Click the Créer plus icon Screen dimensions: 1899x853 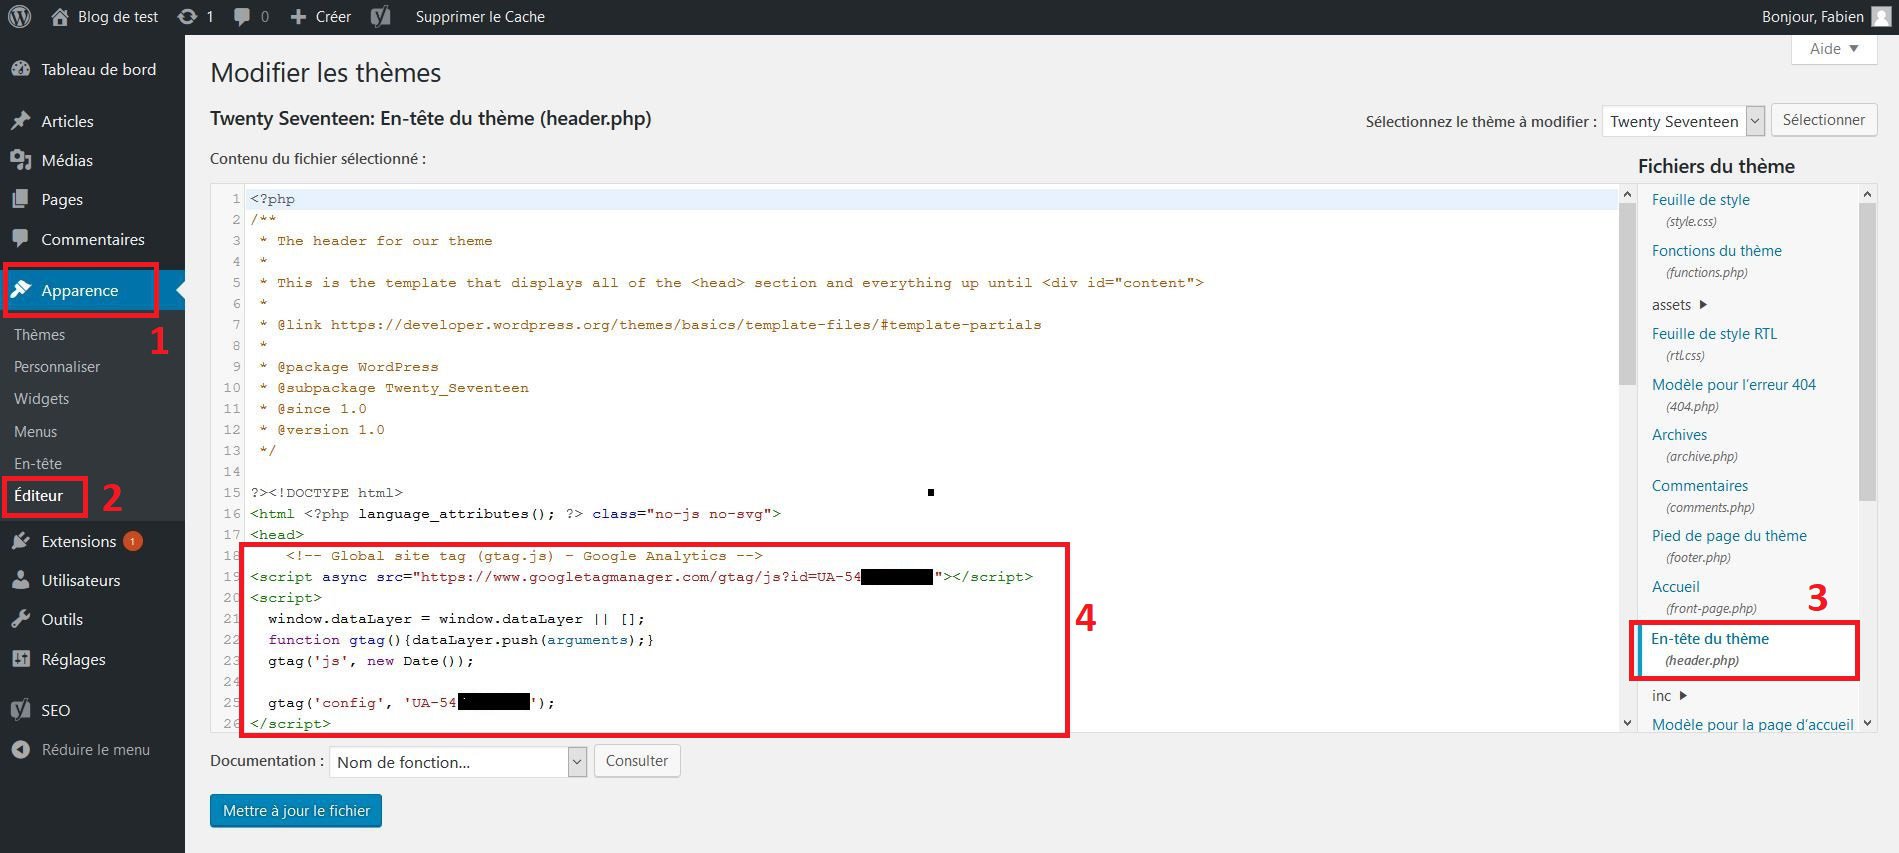tap(298, 17)
